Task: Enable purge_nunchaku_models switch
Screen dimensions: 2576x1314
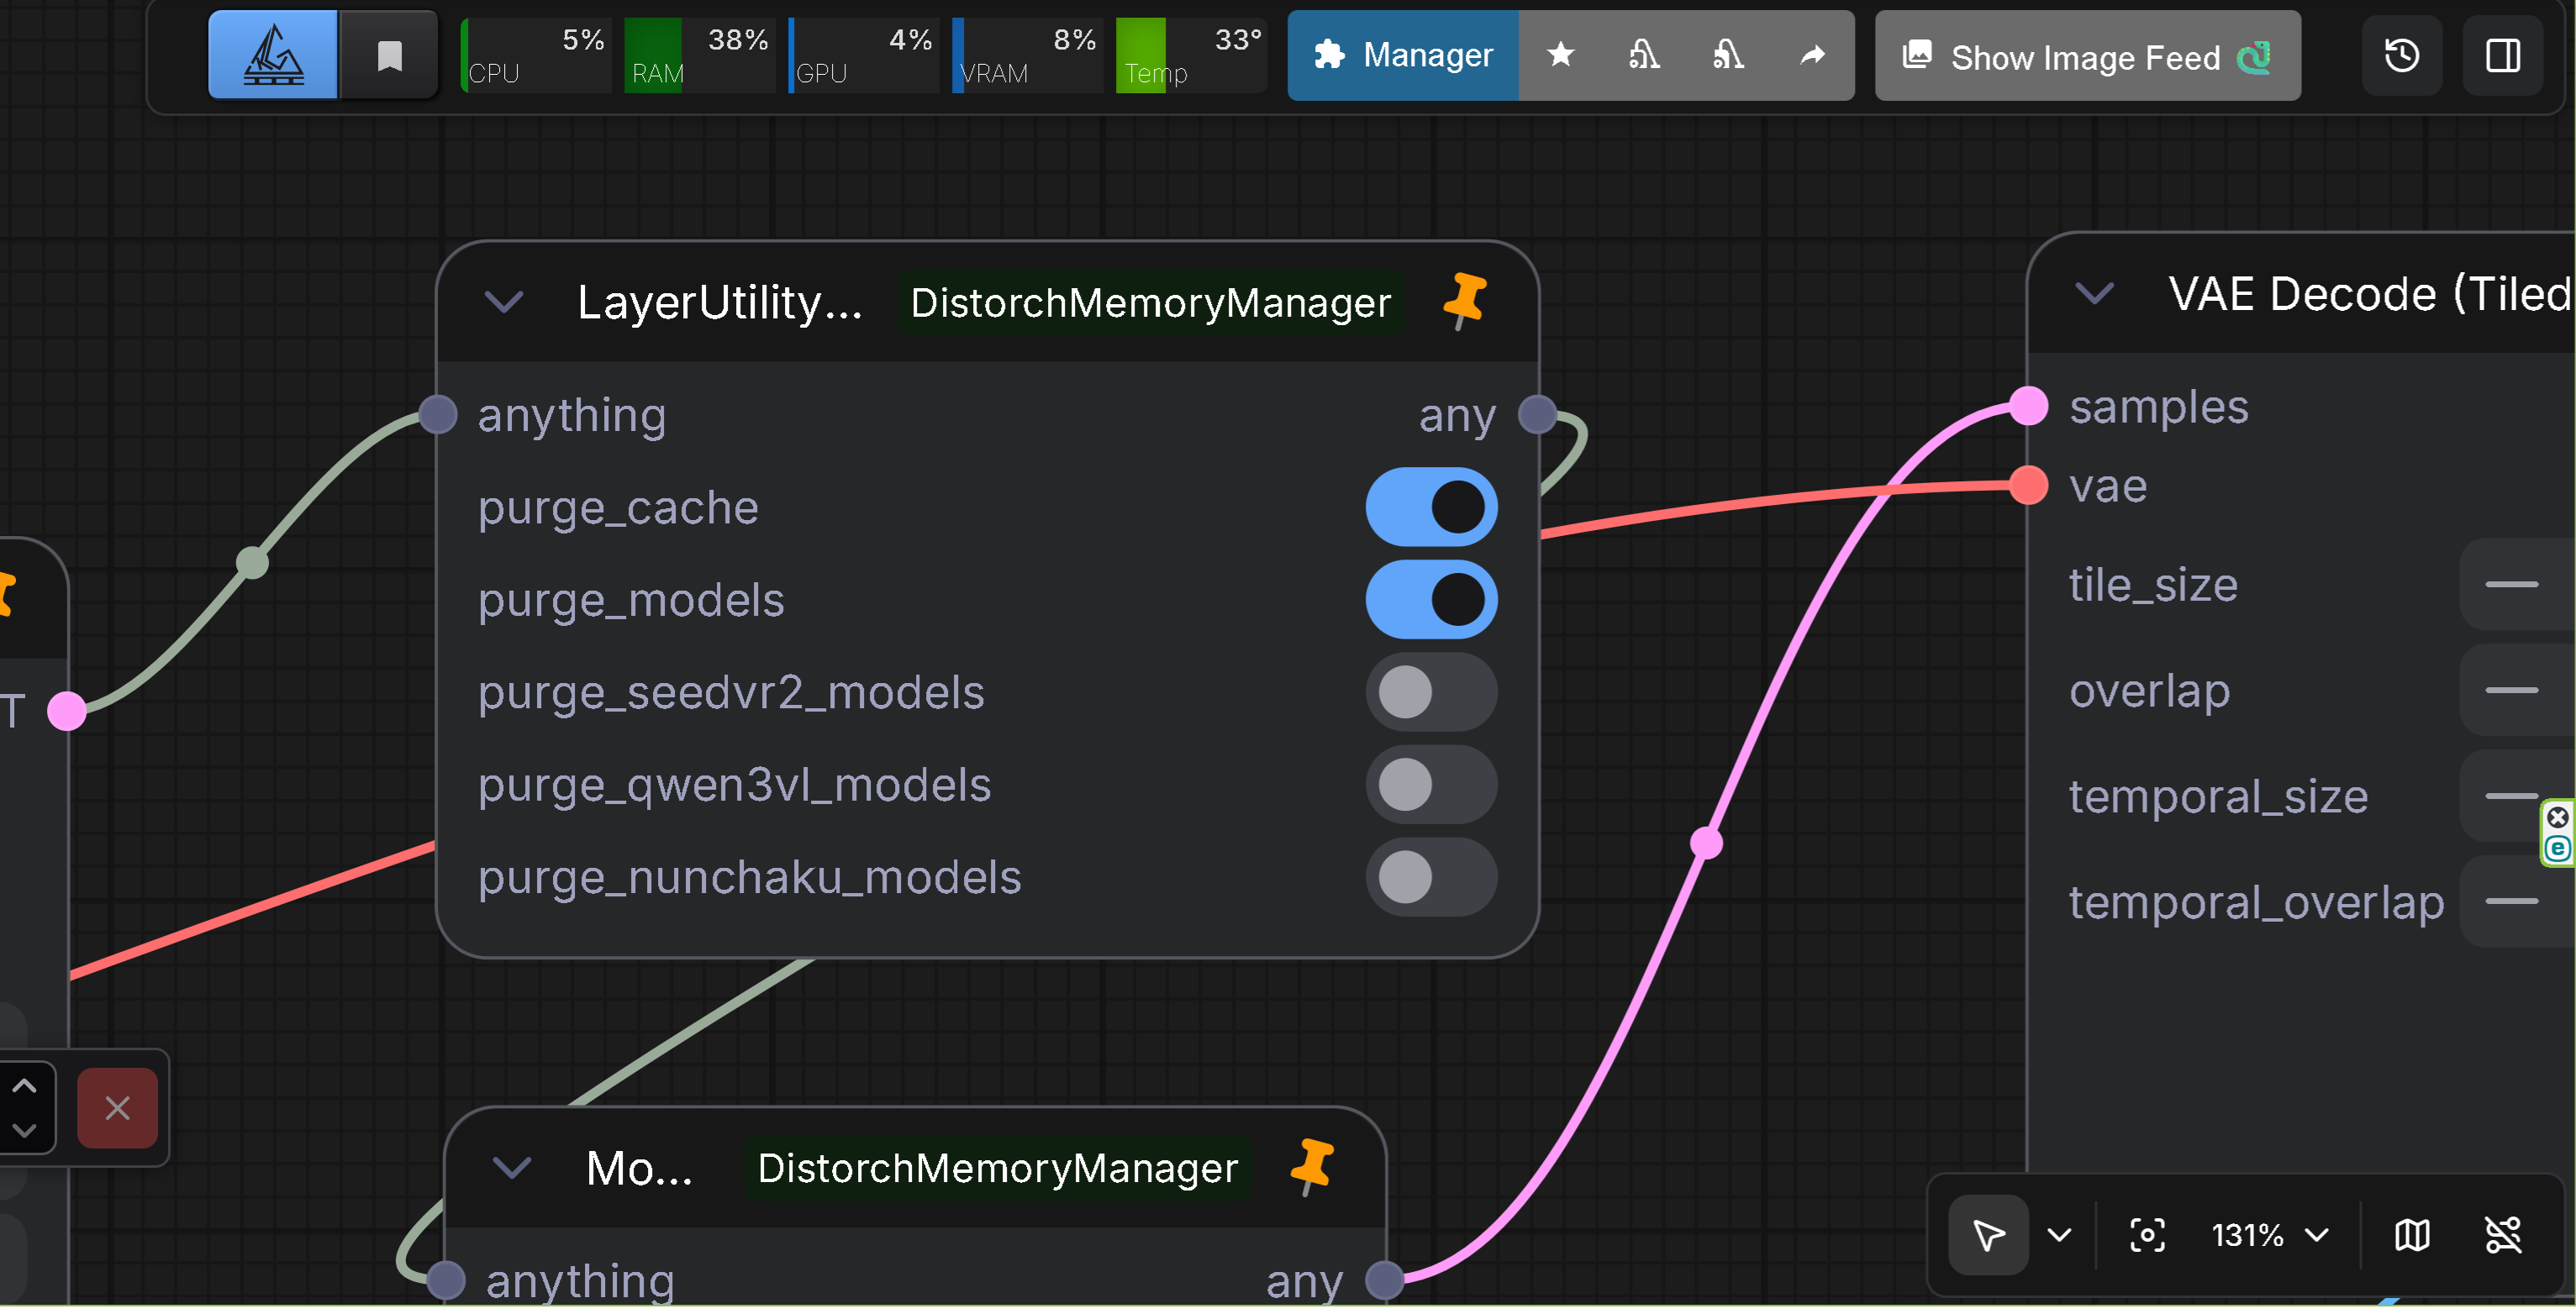Action: 1431,877
